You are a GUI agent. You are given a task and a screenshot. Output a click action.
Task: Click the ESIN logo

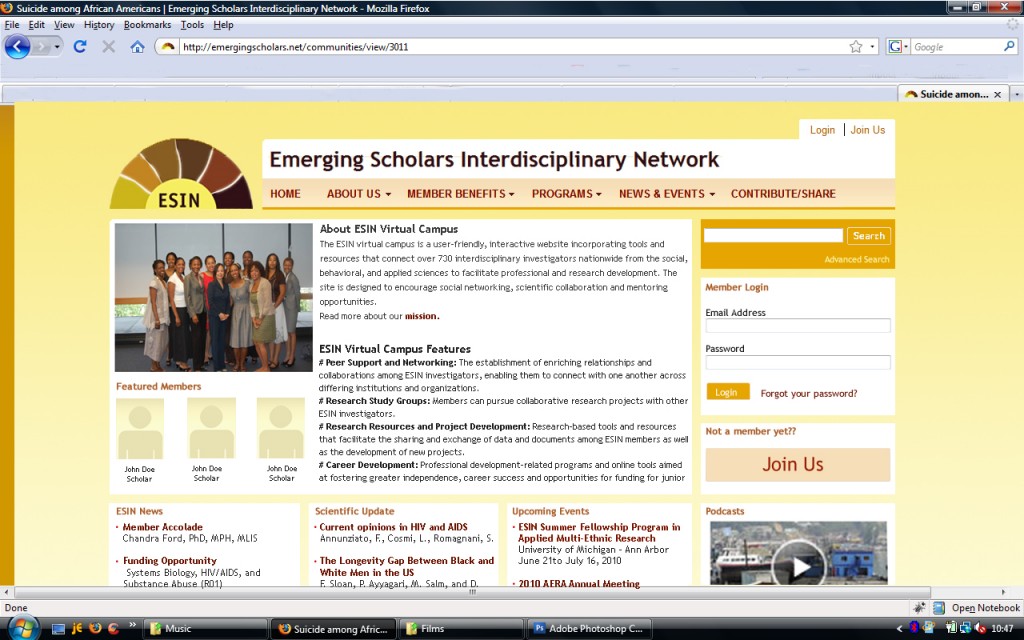click(x=181, y=174)
